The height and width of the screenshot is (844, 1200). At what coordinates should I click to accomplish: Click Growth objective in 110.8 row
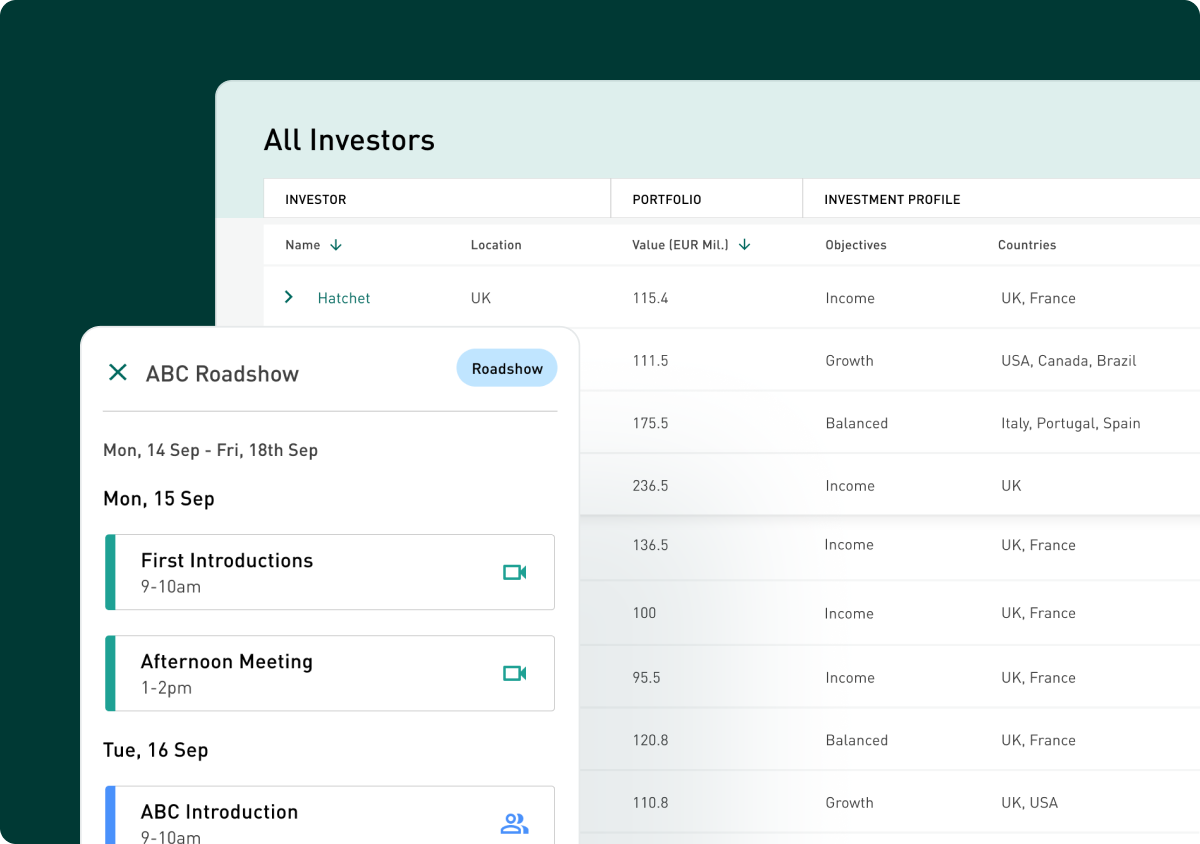pyautogui.click(x=849, y=802)
